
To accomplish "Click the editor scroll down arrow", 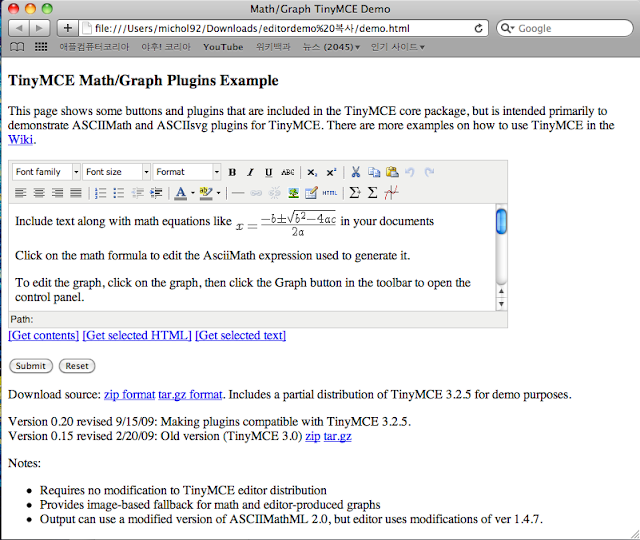I will pyautogui.click(x=501, y=304).
